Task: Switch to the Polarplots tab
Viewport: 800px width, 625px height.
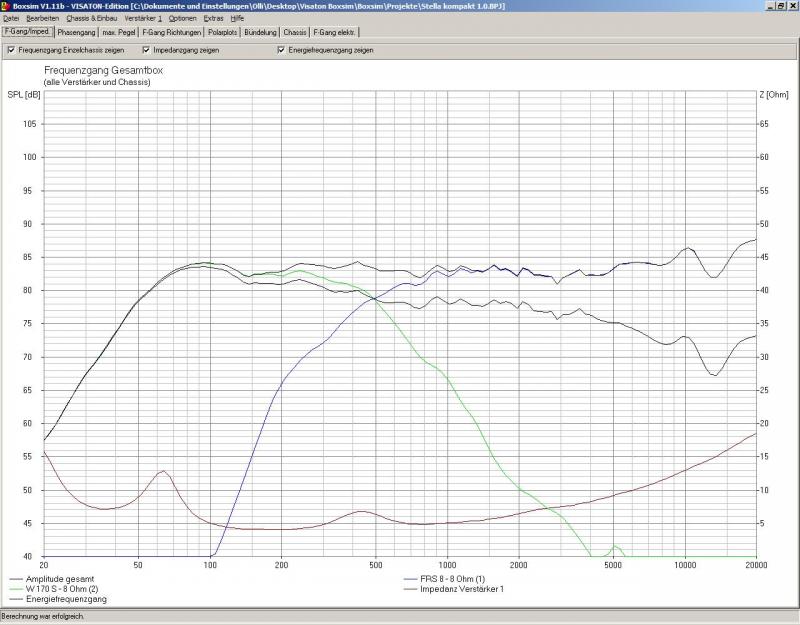Action: [224, 32]
